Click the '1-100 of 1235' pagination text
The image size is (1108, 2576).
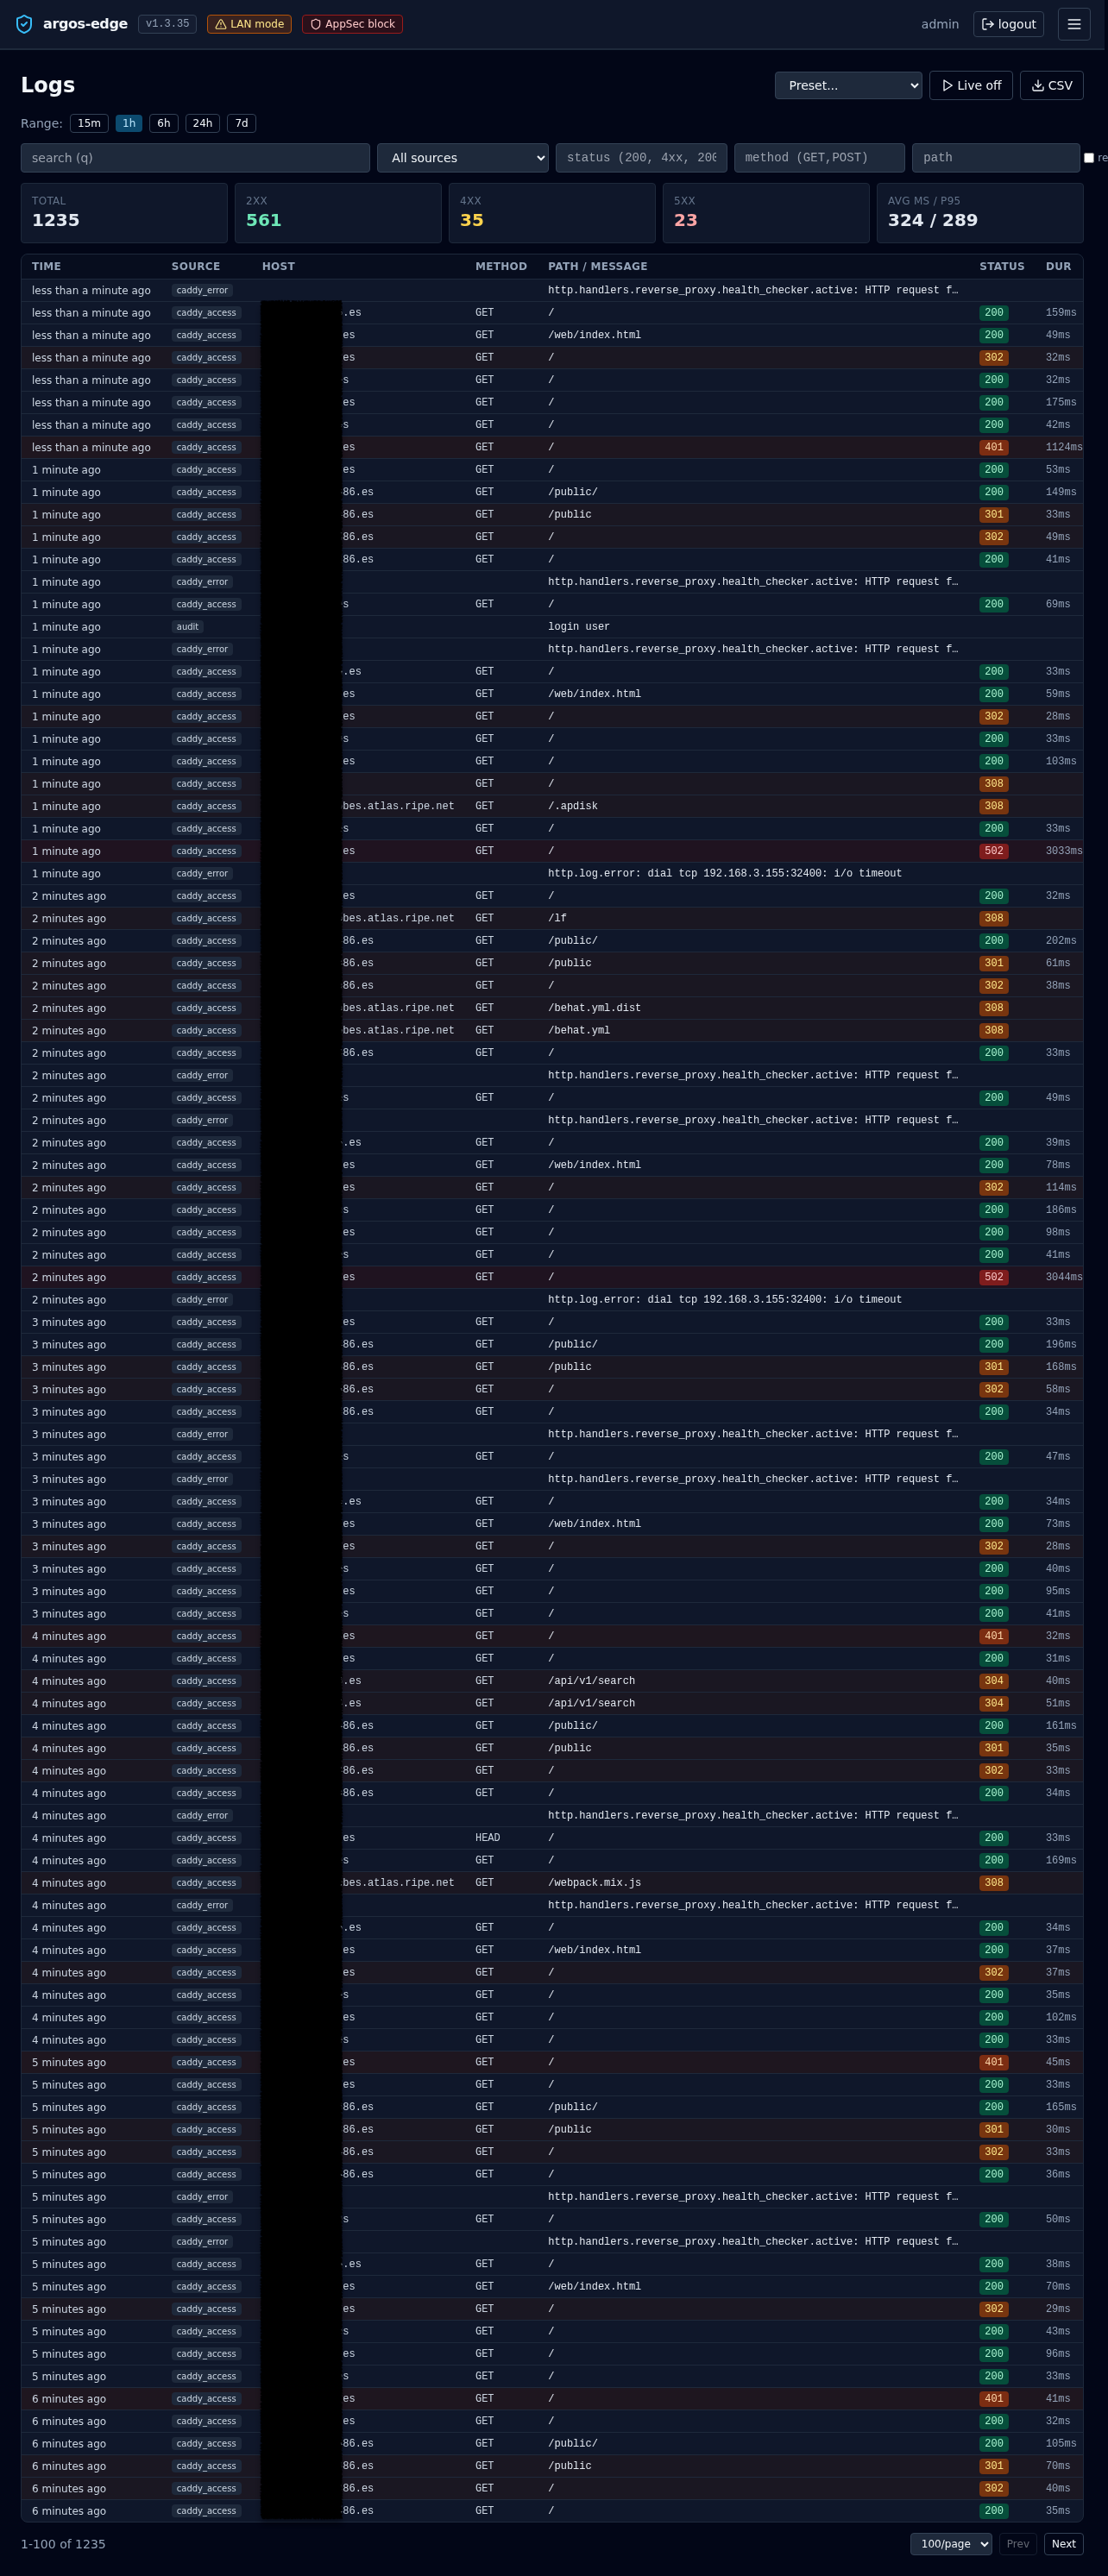[x=63, y=2543]
